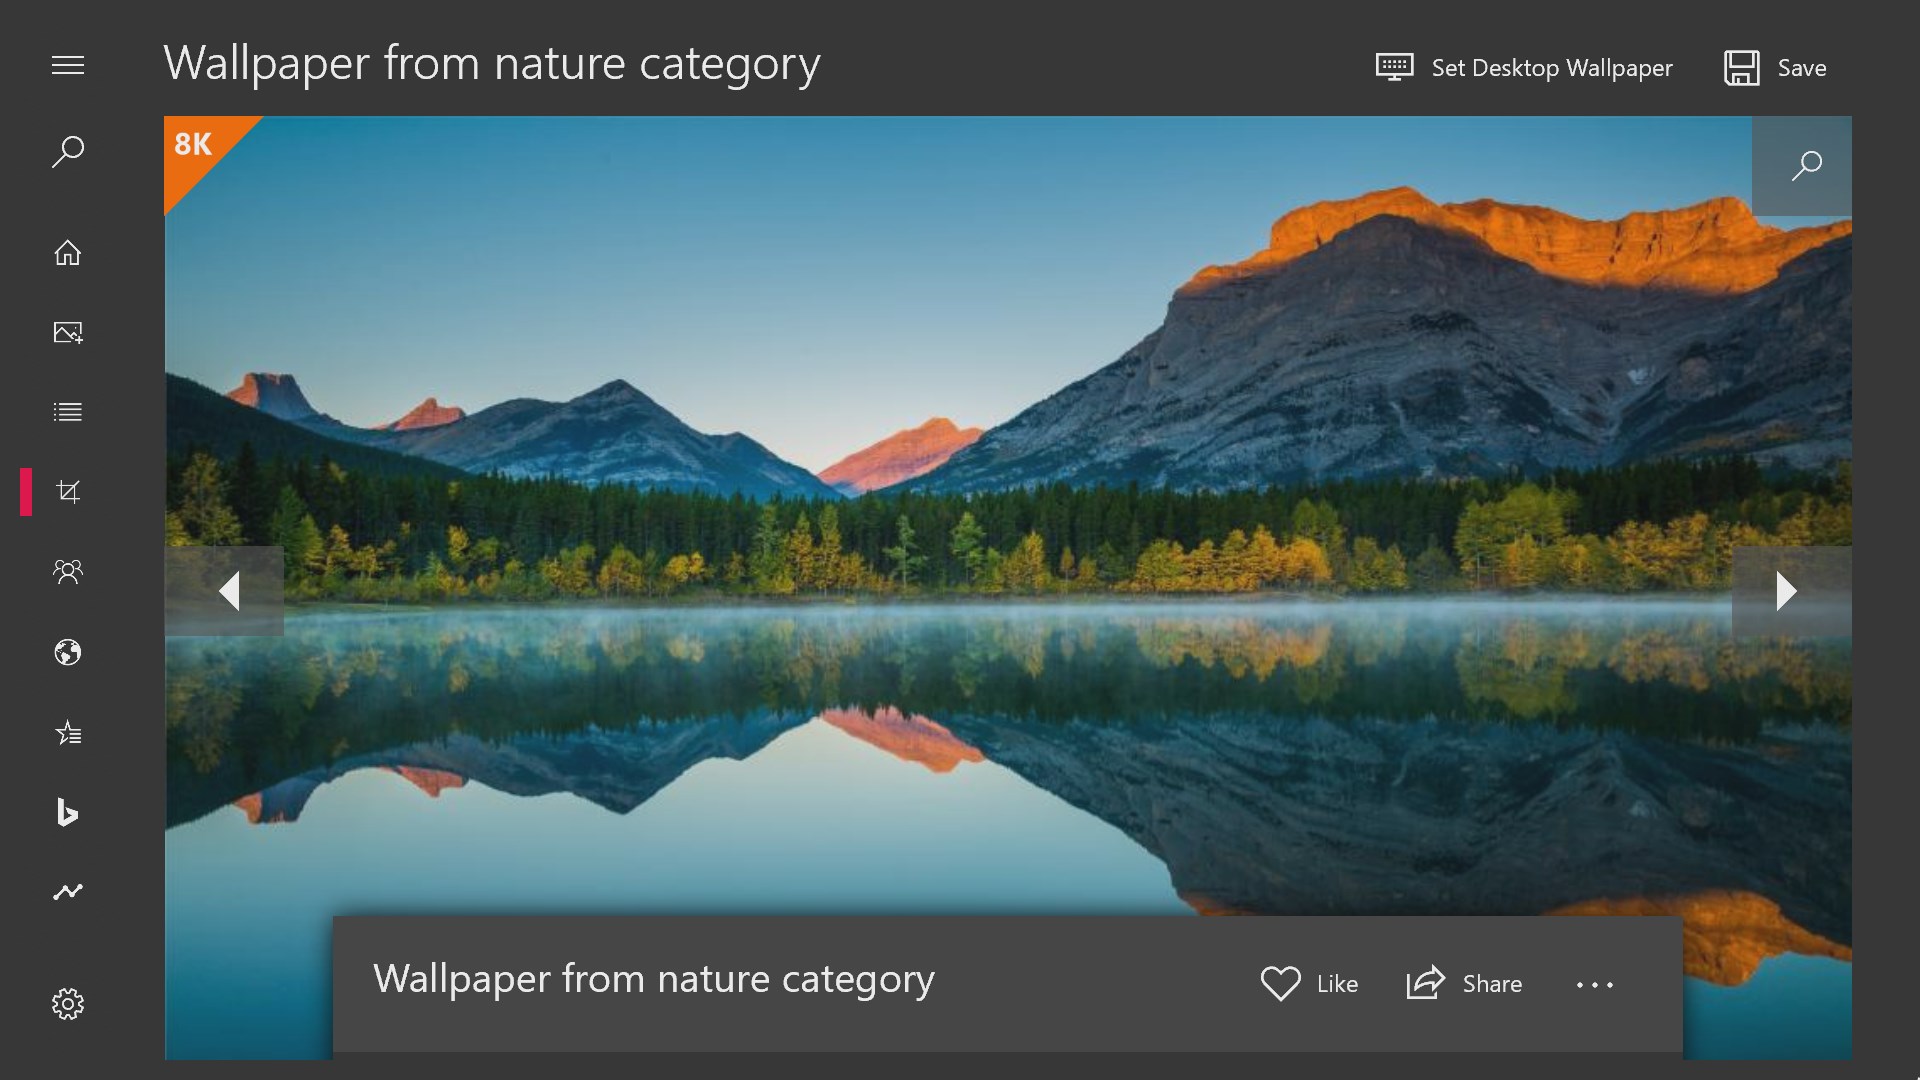Open the globe sidebar icon
The image size is (1920, 1080).
pyautogui.click(x=68, y=653)
